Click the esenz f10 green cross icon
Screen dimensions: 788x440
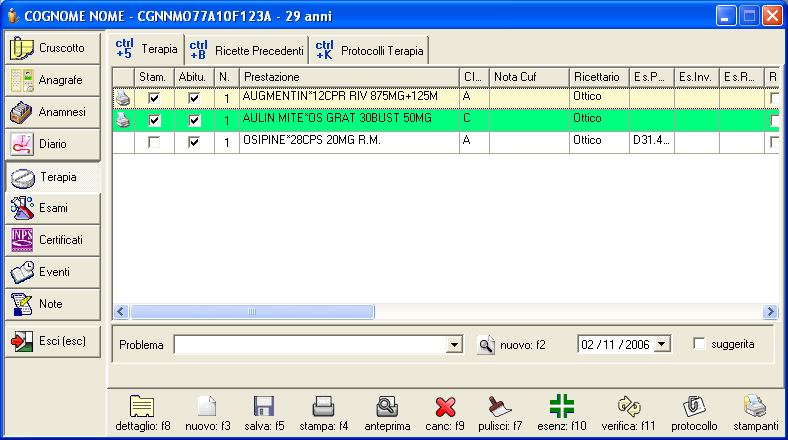pyautogui.click(x=561, y=406)
